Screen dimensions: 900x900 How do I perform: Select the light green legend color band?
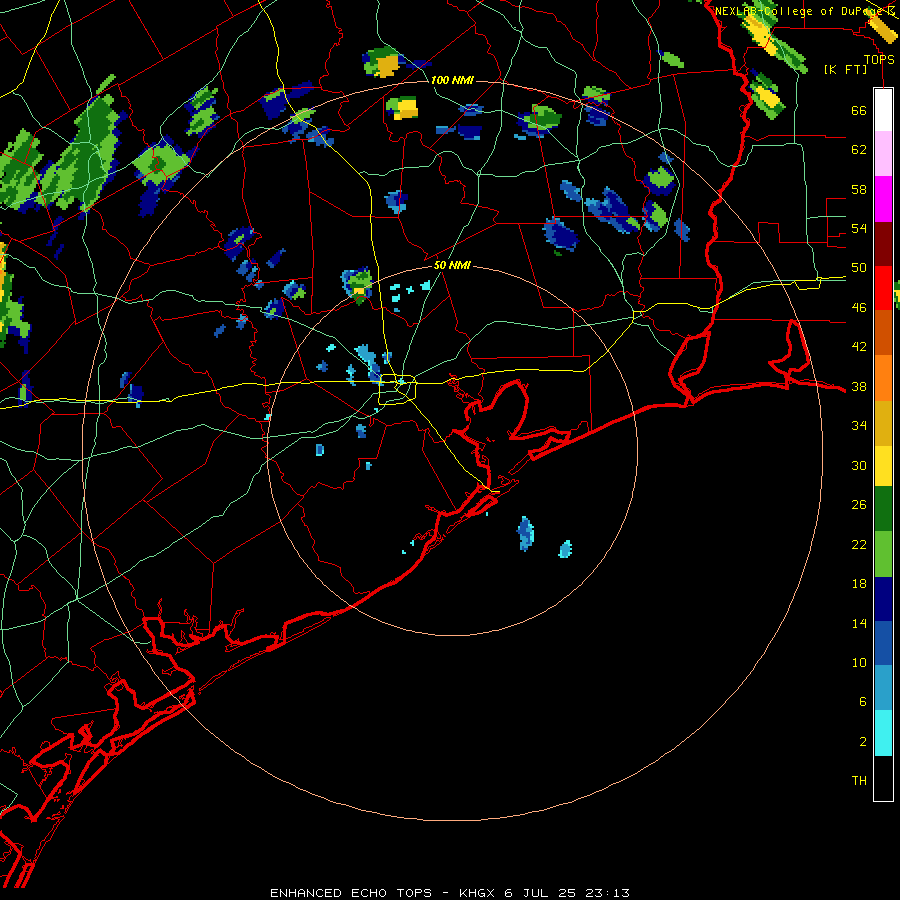click(x=883, y=554)
